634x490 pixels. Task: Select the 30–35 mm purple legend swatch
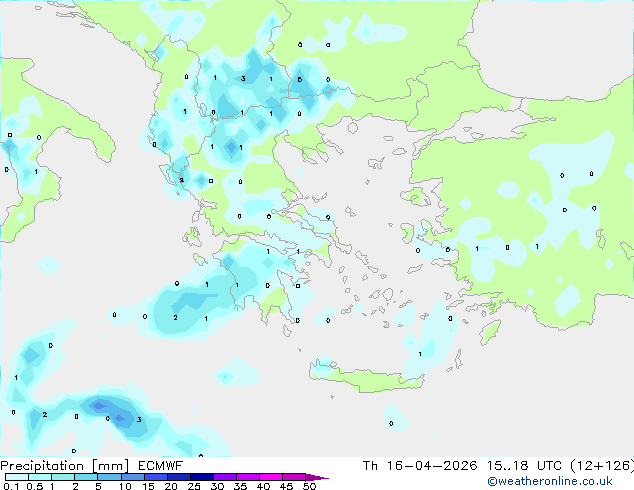pos(224,477)
